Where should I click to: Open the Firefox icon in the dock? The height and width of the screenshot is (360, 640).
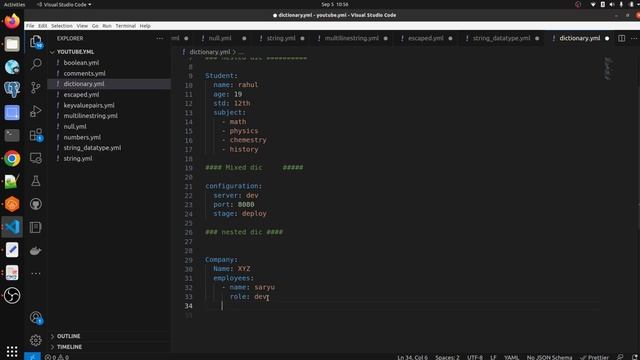coord(12,21)
